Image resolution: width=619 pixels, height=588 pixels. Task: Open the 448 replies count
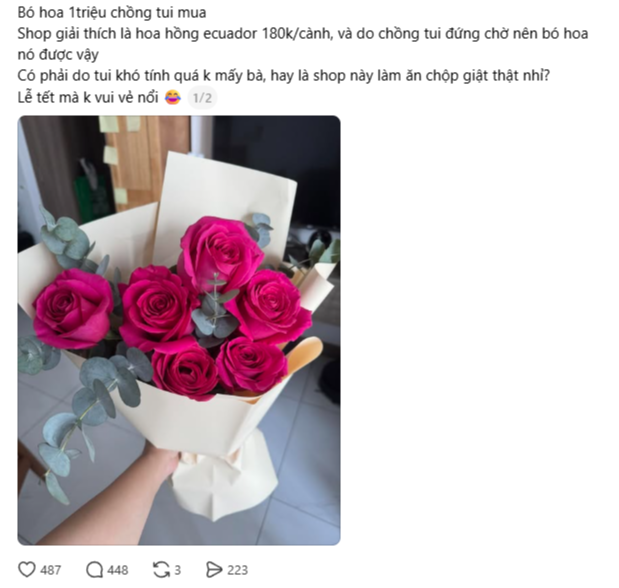tap(118, 570)
